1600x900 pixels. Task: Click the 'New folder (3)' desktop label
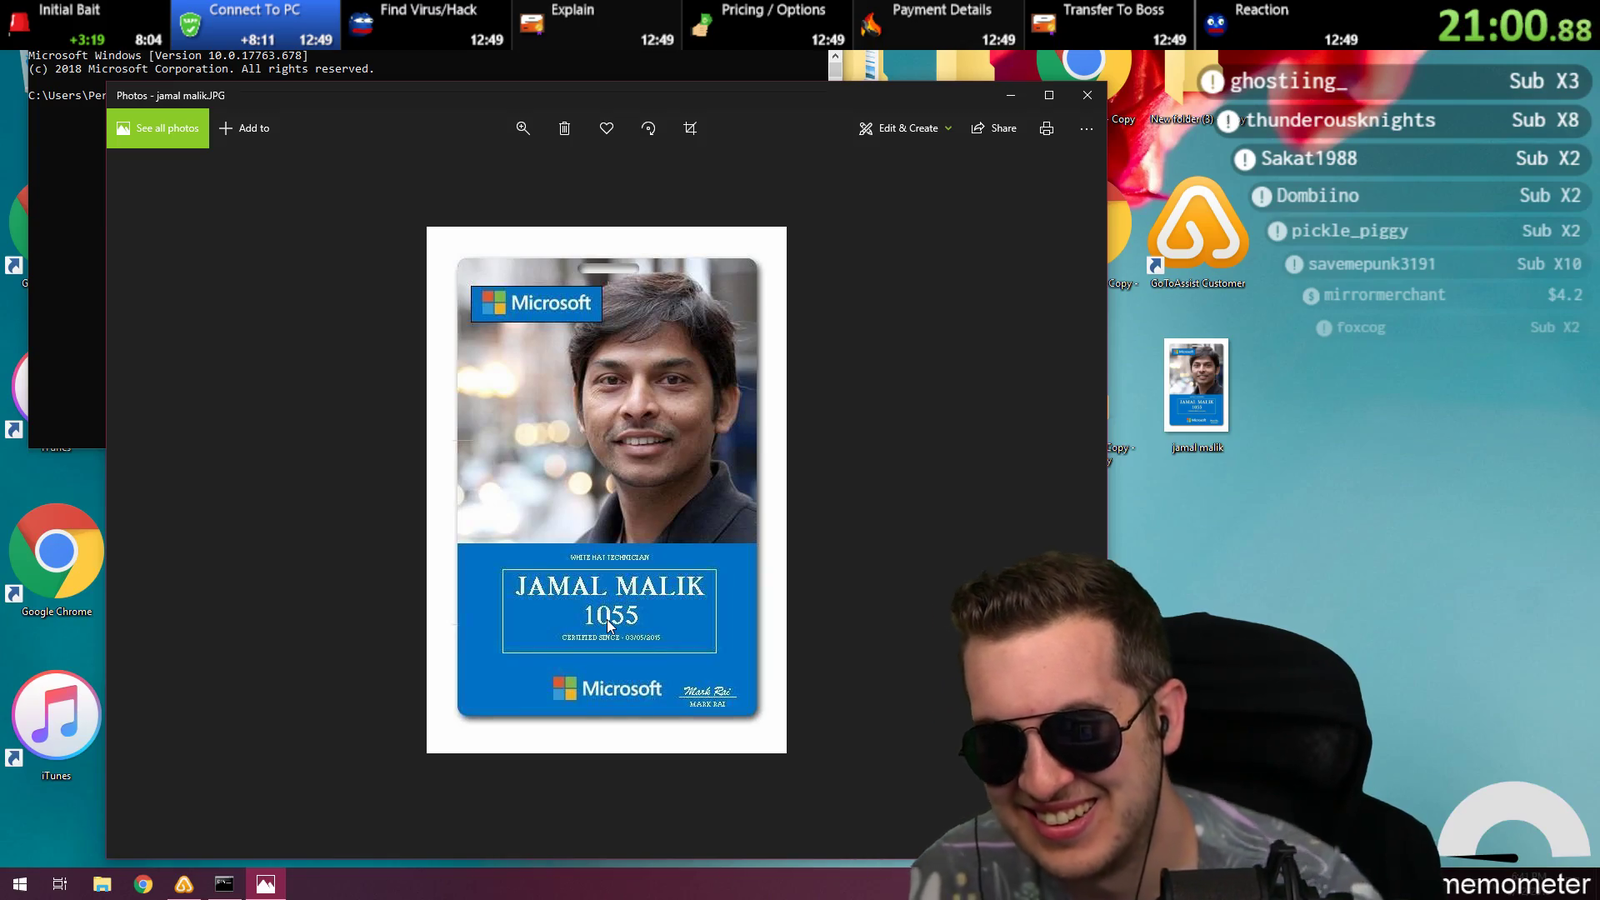coord(1181,119)
